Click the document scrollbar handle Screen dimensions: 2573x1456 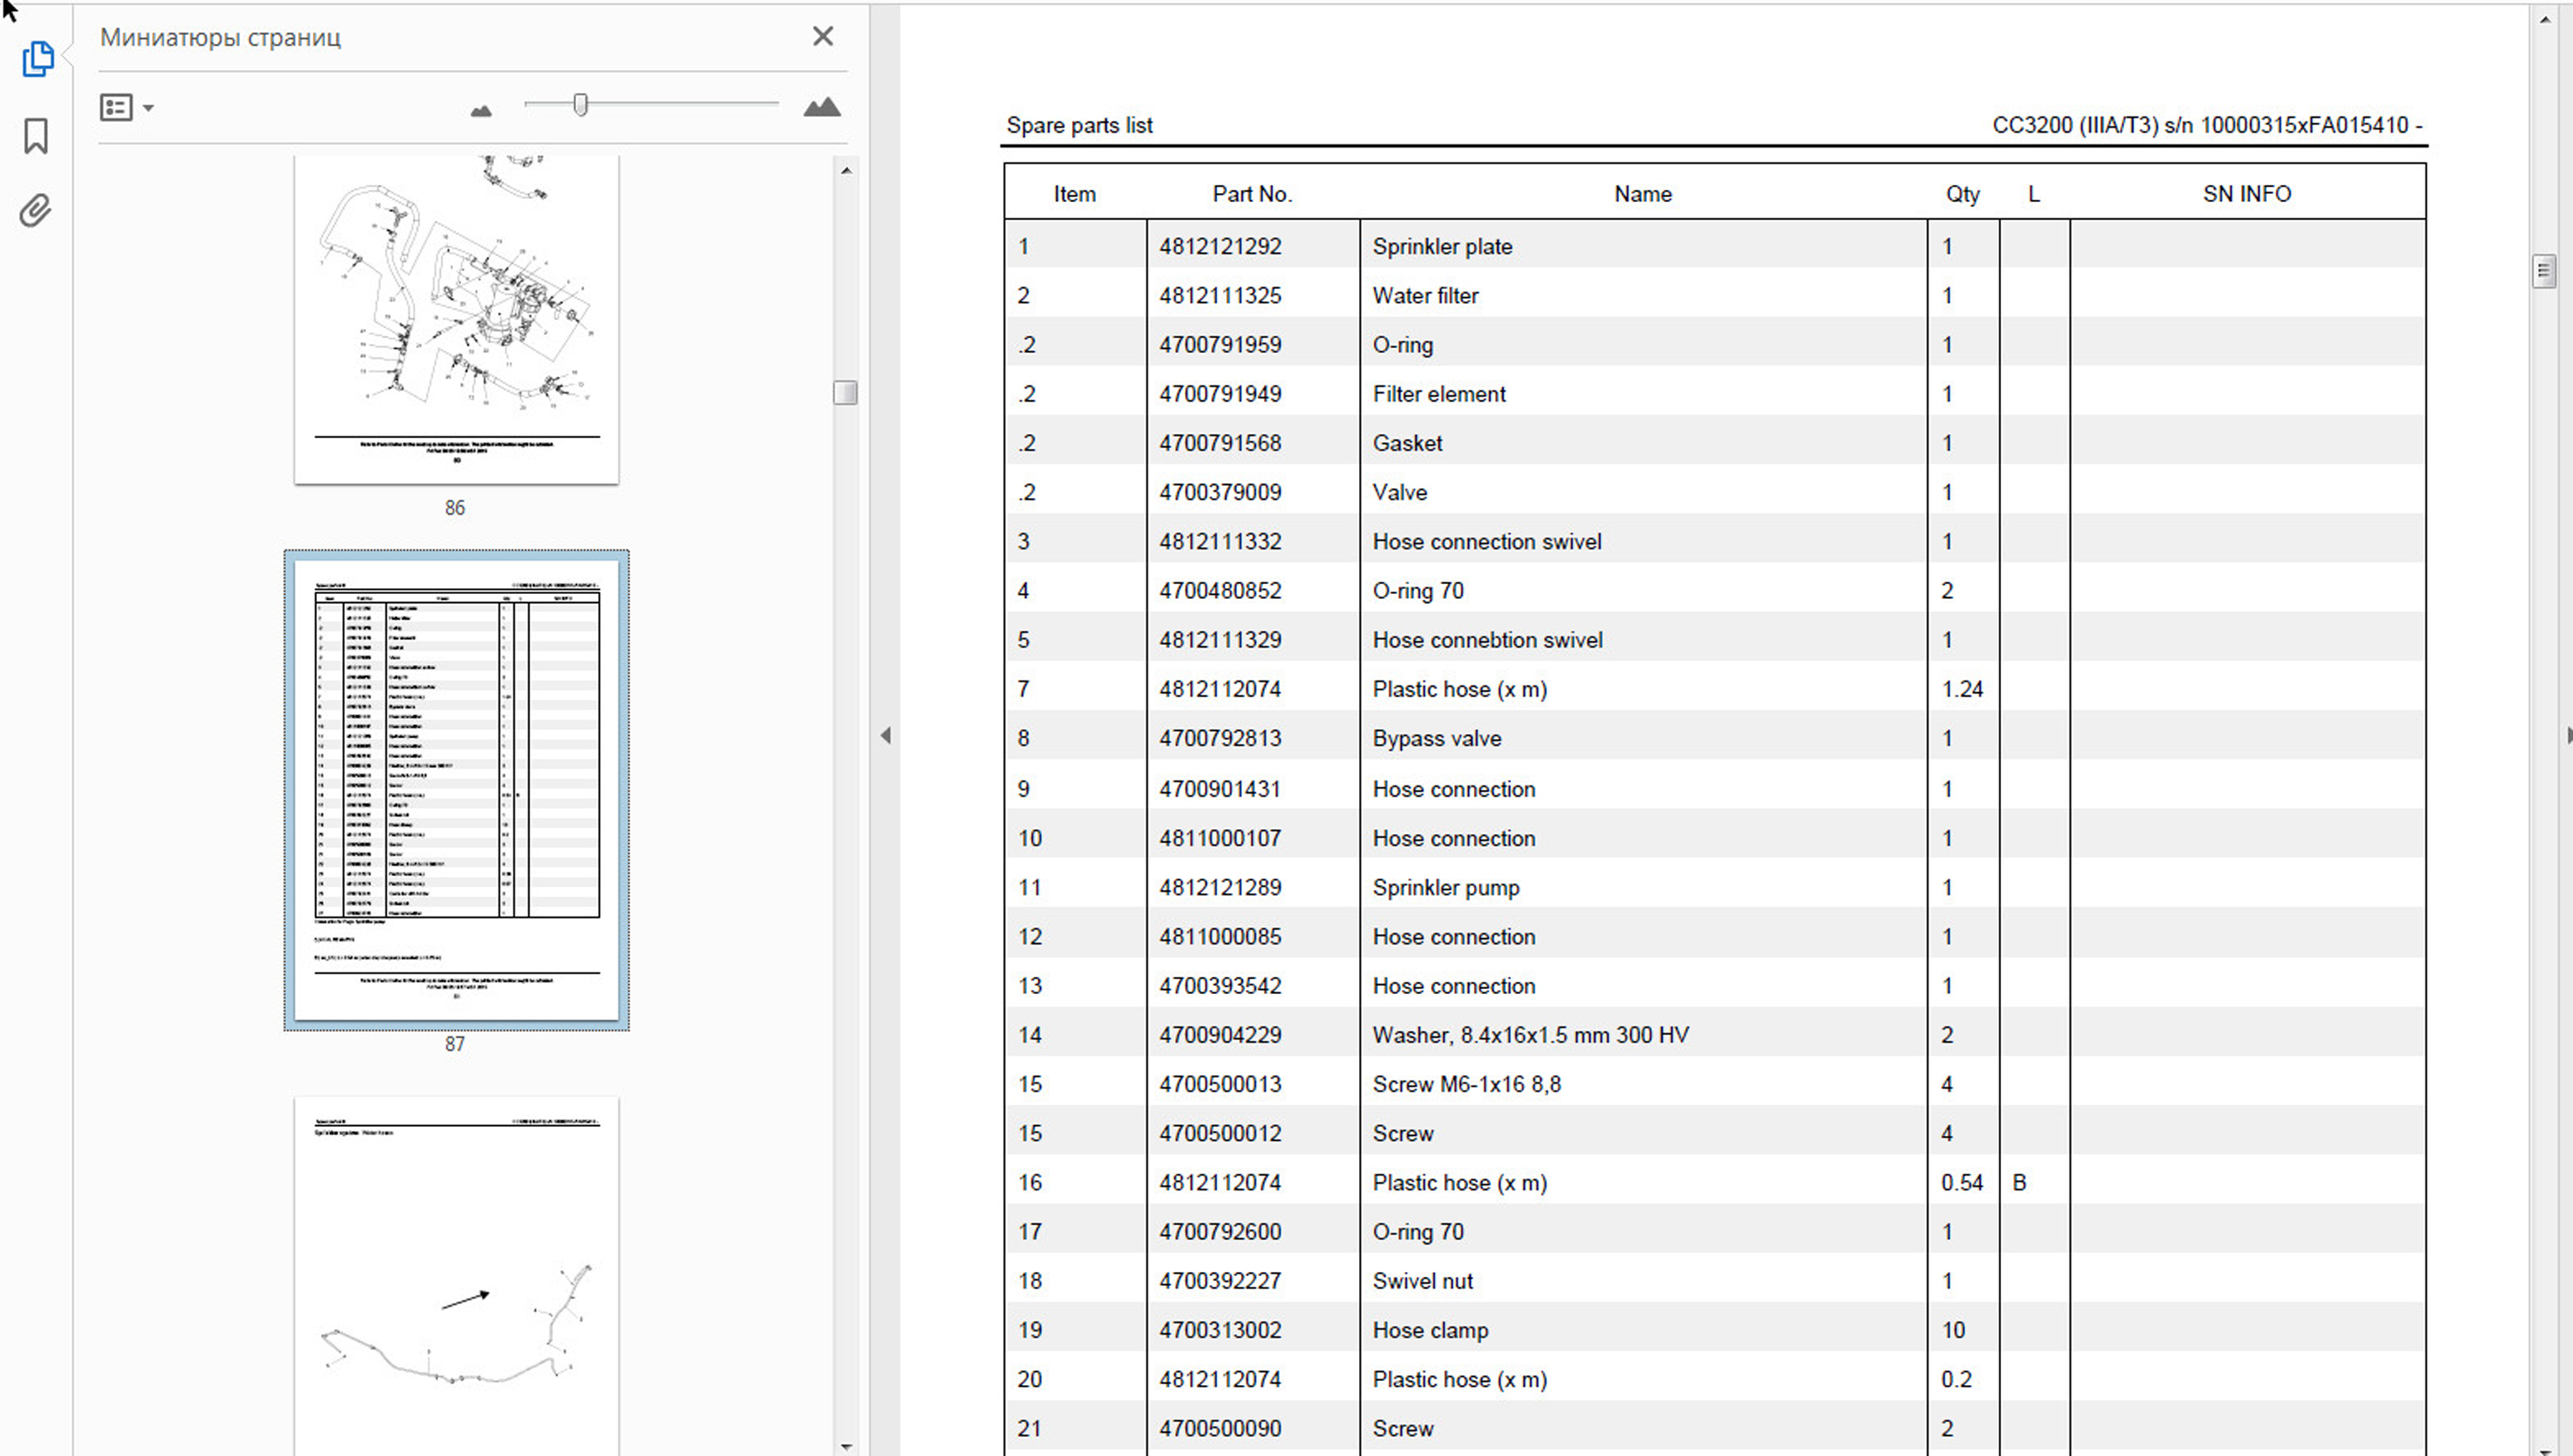pos(2544,271)
